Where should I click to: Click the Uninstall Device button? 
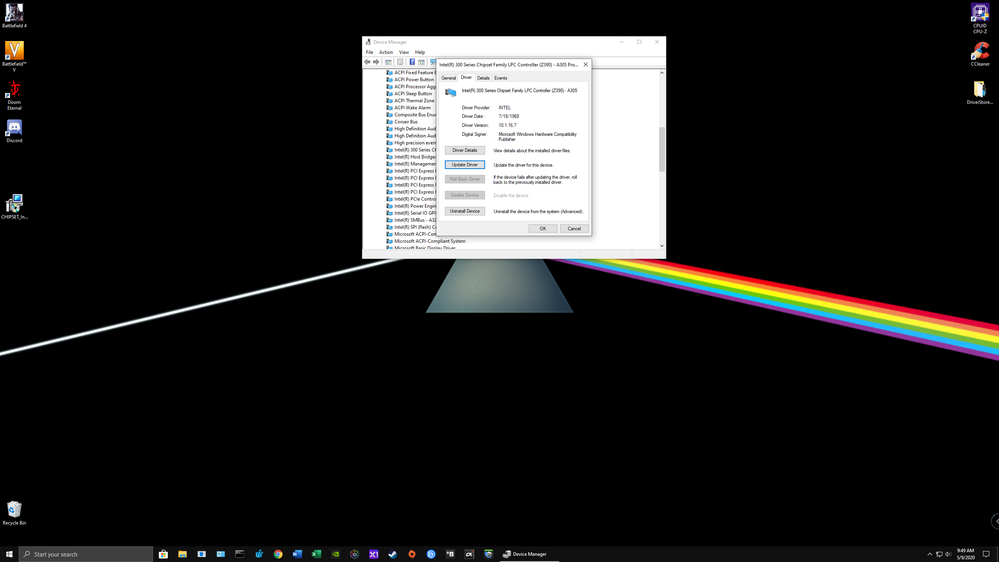[464, 211]
